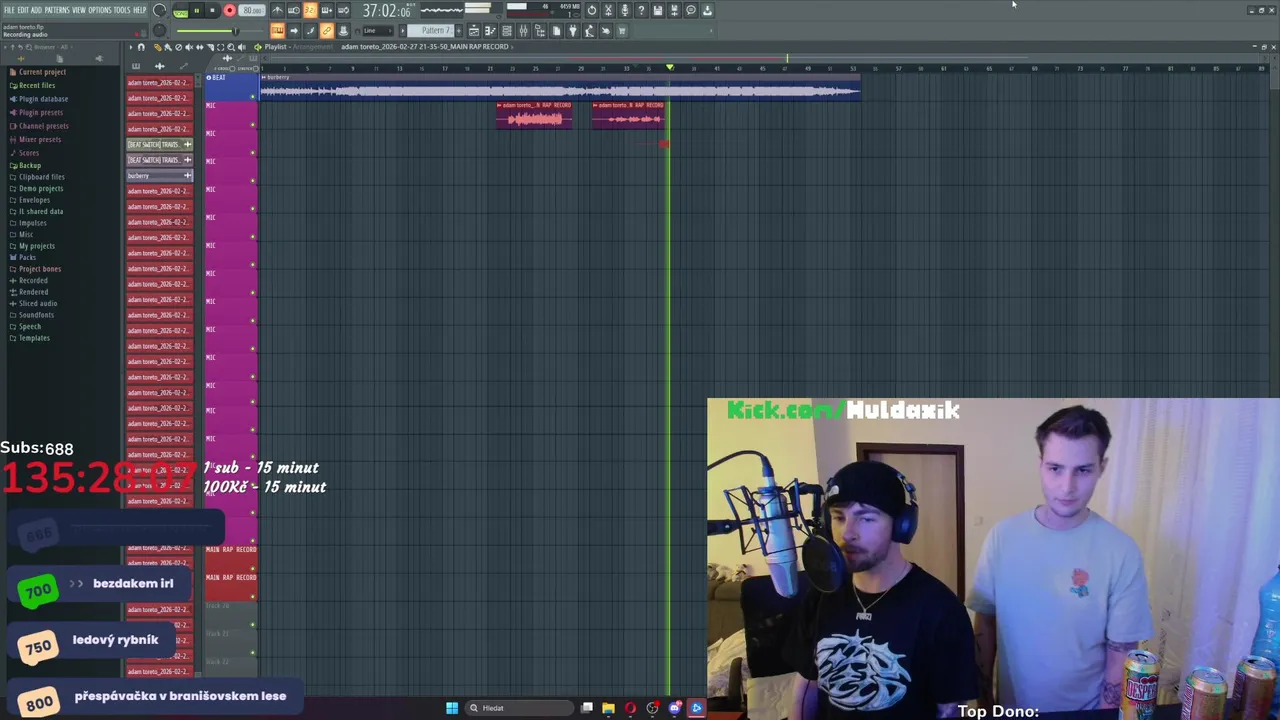Open the Templates browser folder

(34, 338)
